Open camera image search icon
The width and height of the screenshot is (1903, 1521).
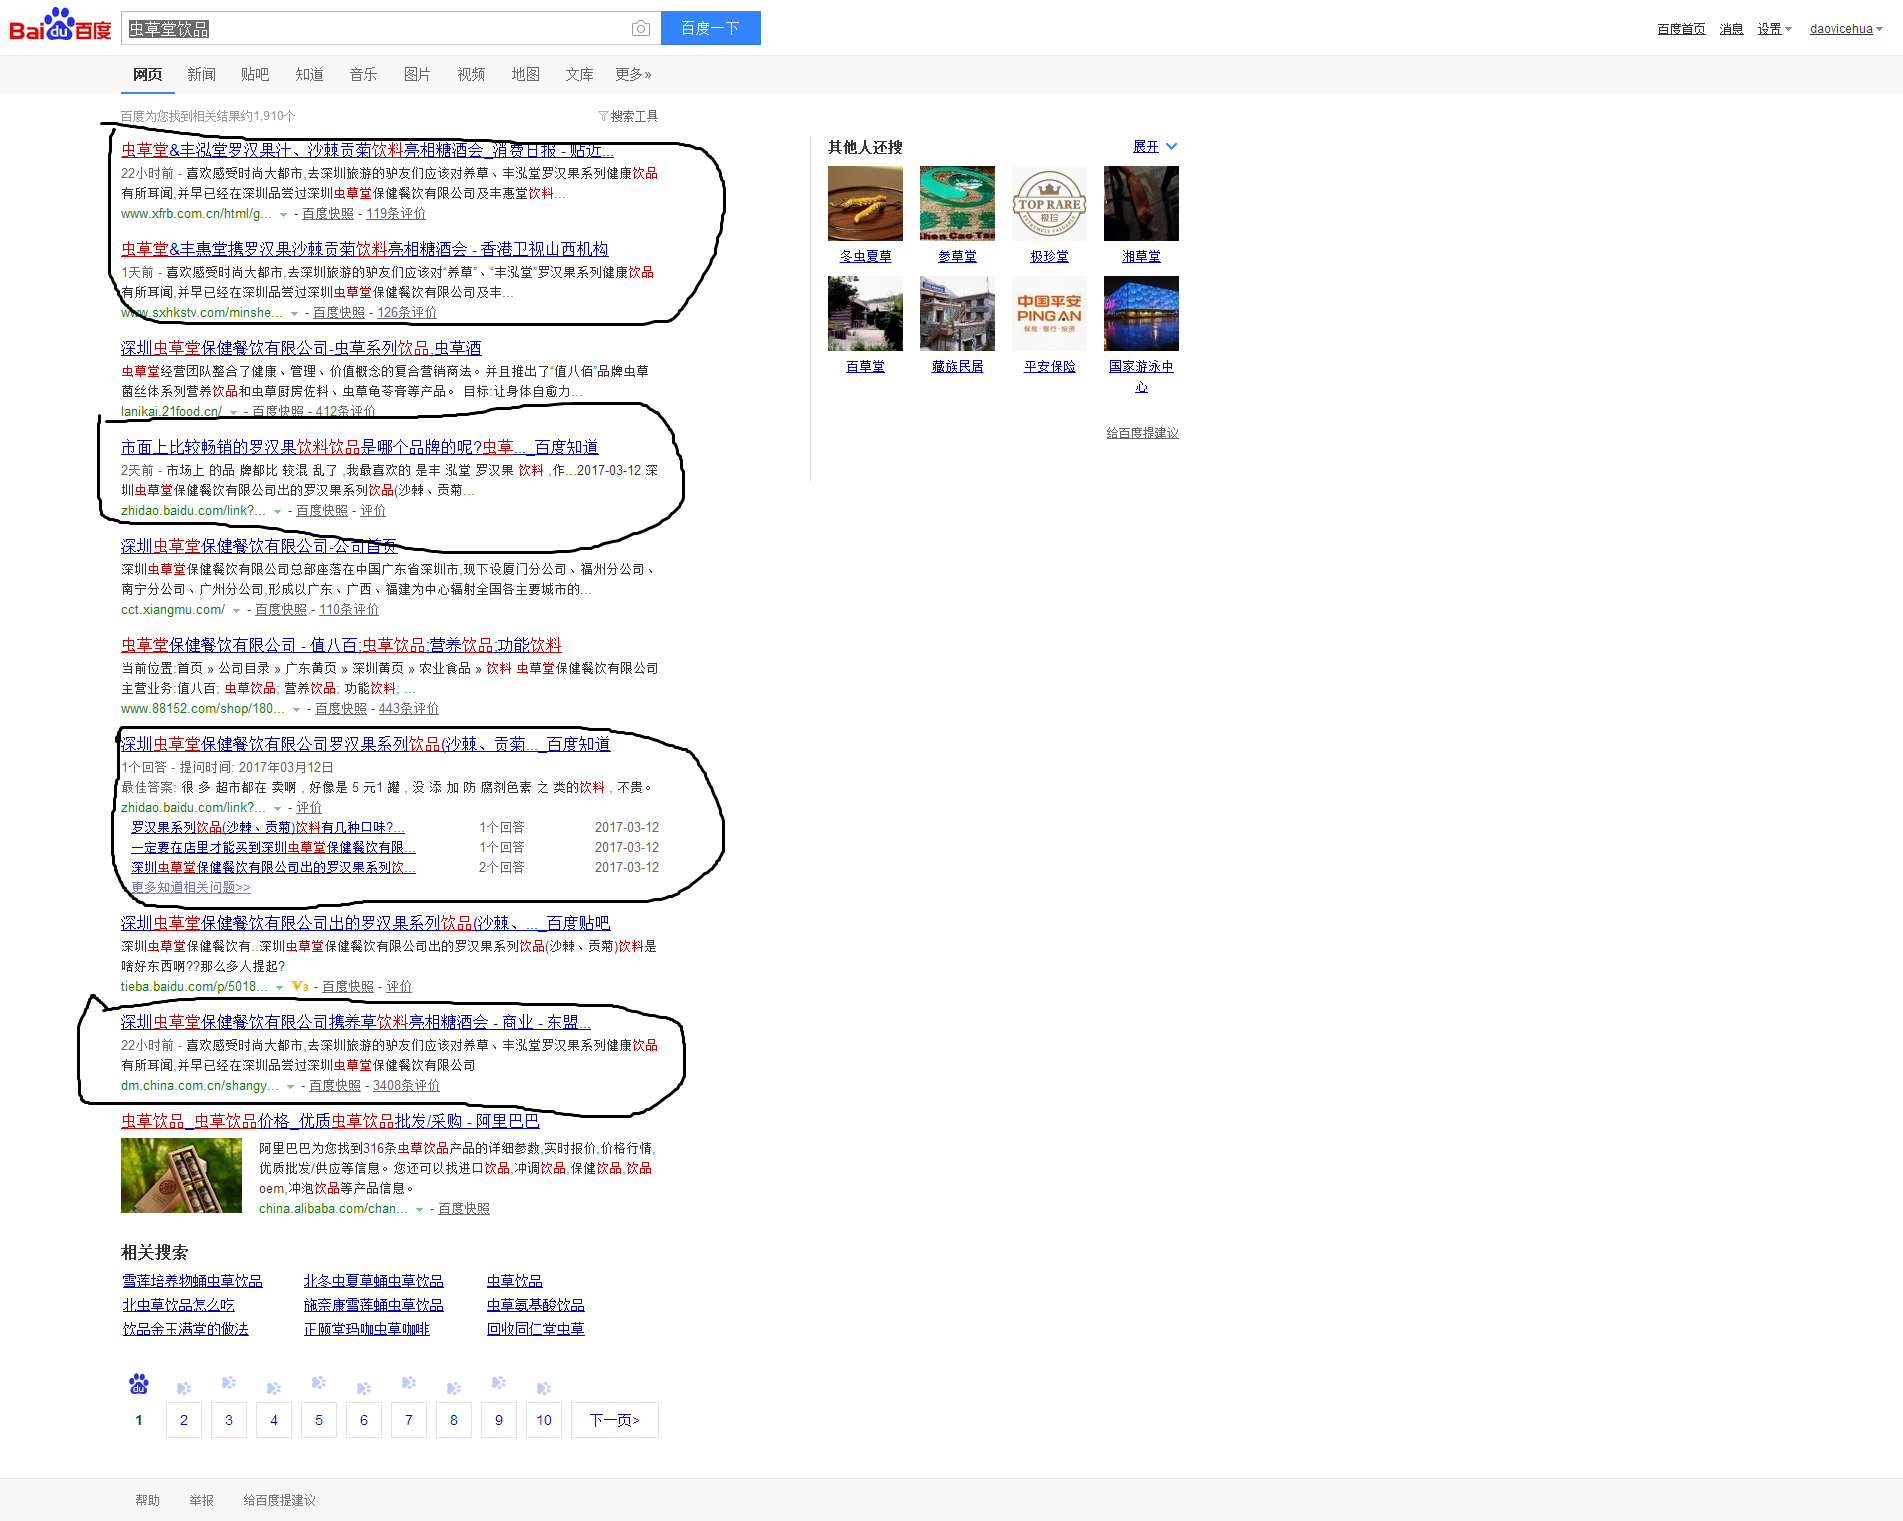click(641, 29)
